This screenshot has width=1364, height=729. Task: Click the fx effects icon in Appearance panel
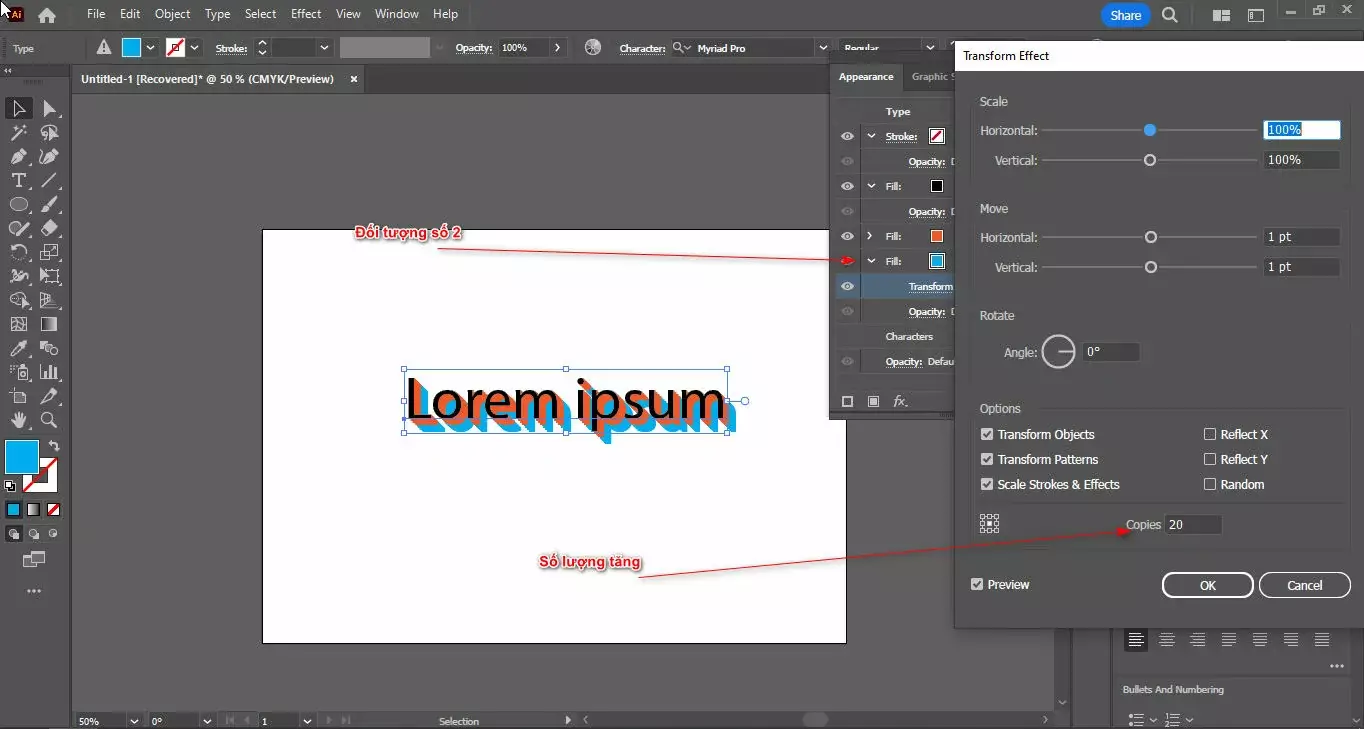tap(898, 399)
